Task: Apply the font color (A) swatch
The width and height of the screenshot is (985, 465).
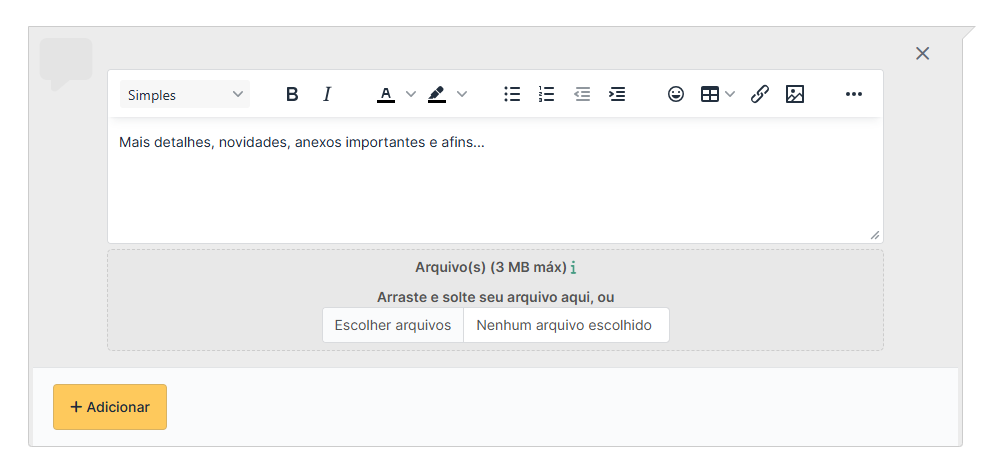Action: [x=386, y=94]
